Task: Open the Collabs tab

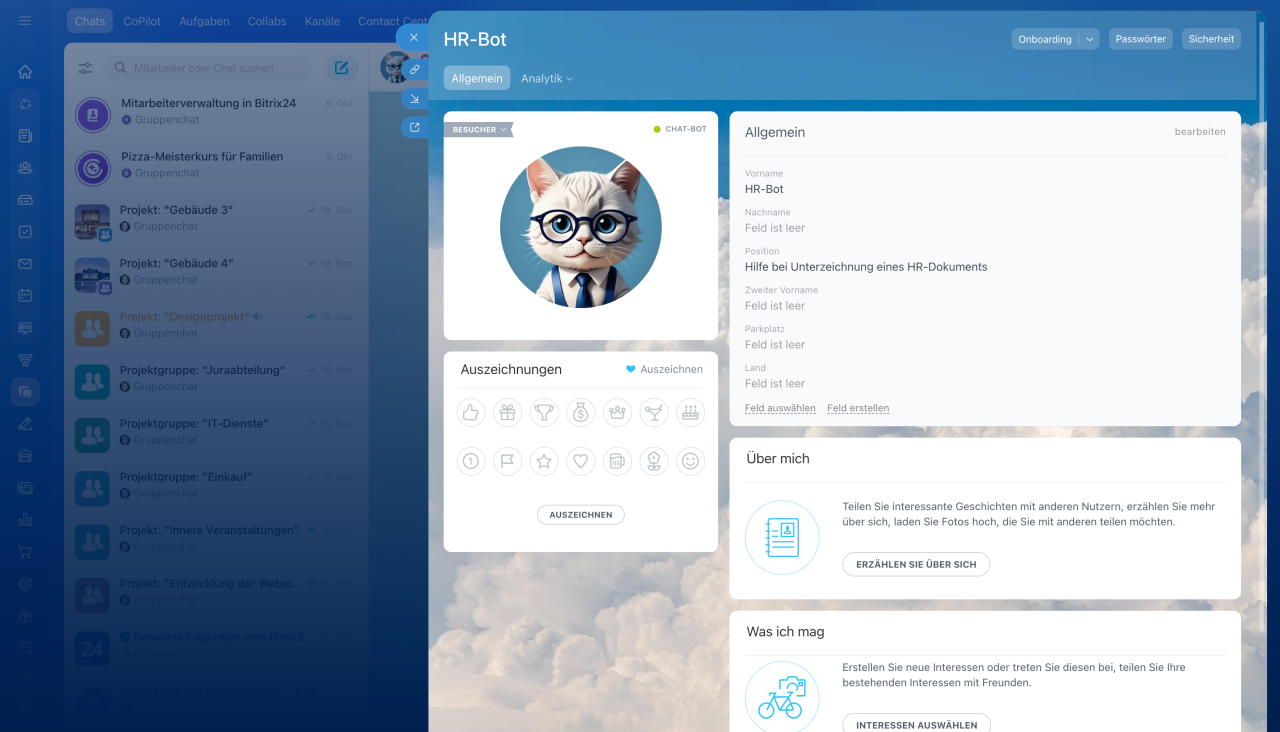Action: point(267,21)
